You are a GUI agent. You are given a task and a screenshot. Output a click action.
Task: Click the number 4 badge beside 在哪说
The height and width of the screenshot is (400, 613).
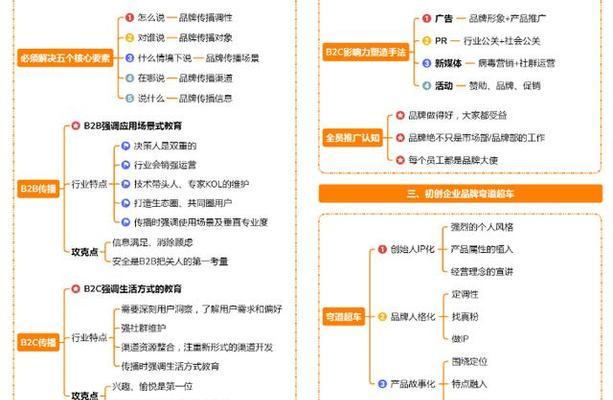pos(130,78)
